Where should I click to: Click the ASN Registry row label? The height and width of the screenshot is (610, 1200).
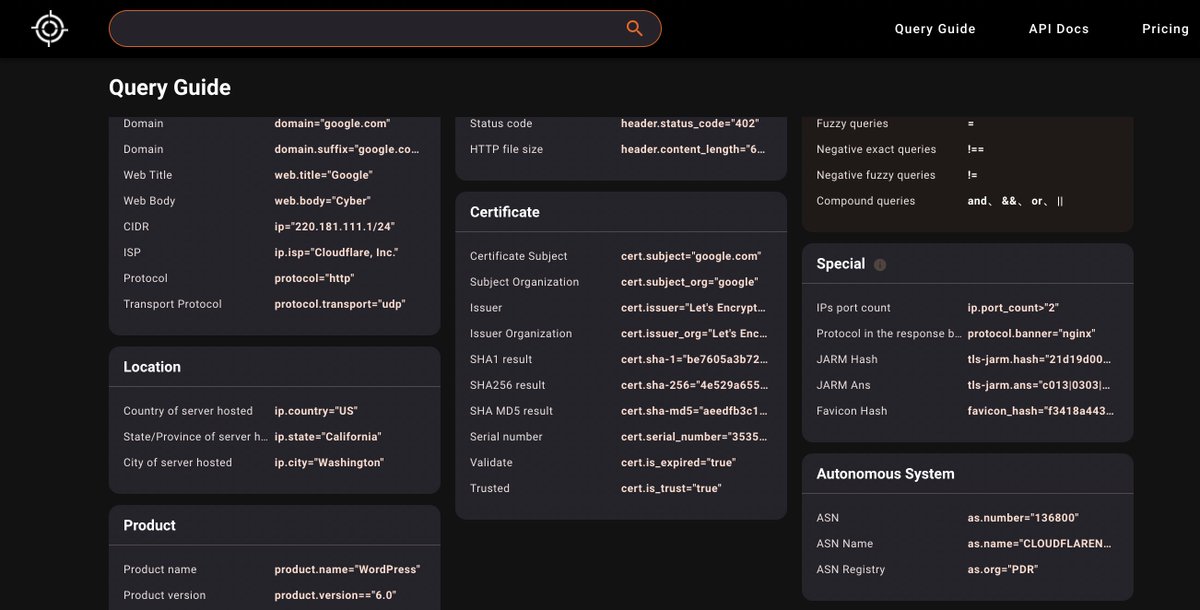tap(851, 570)
